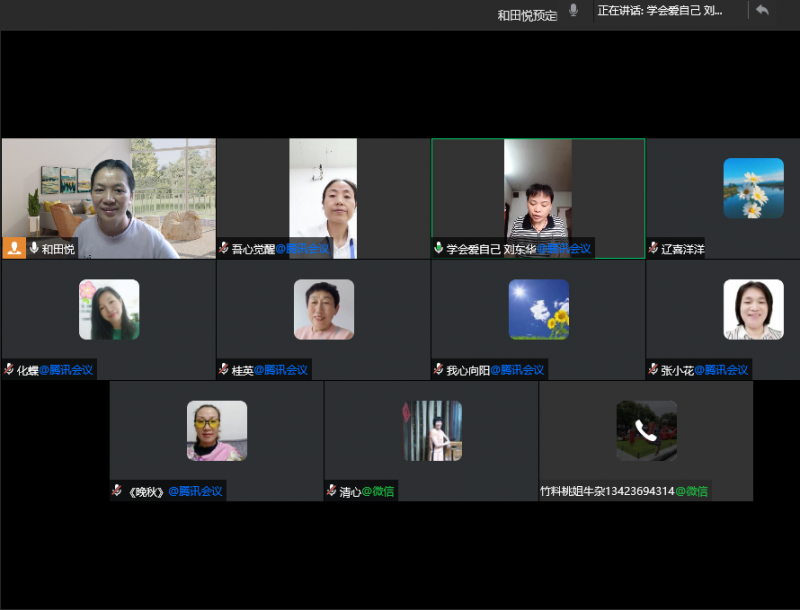Click the muted mic icon for 辽喜洋洋
Viewport: 800px width, 610px height.
653,248
